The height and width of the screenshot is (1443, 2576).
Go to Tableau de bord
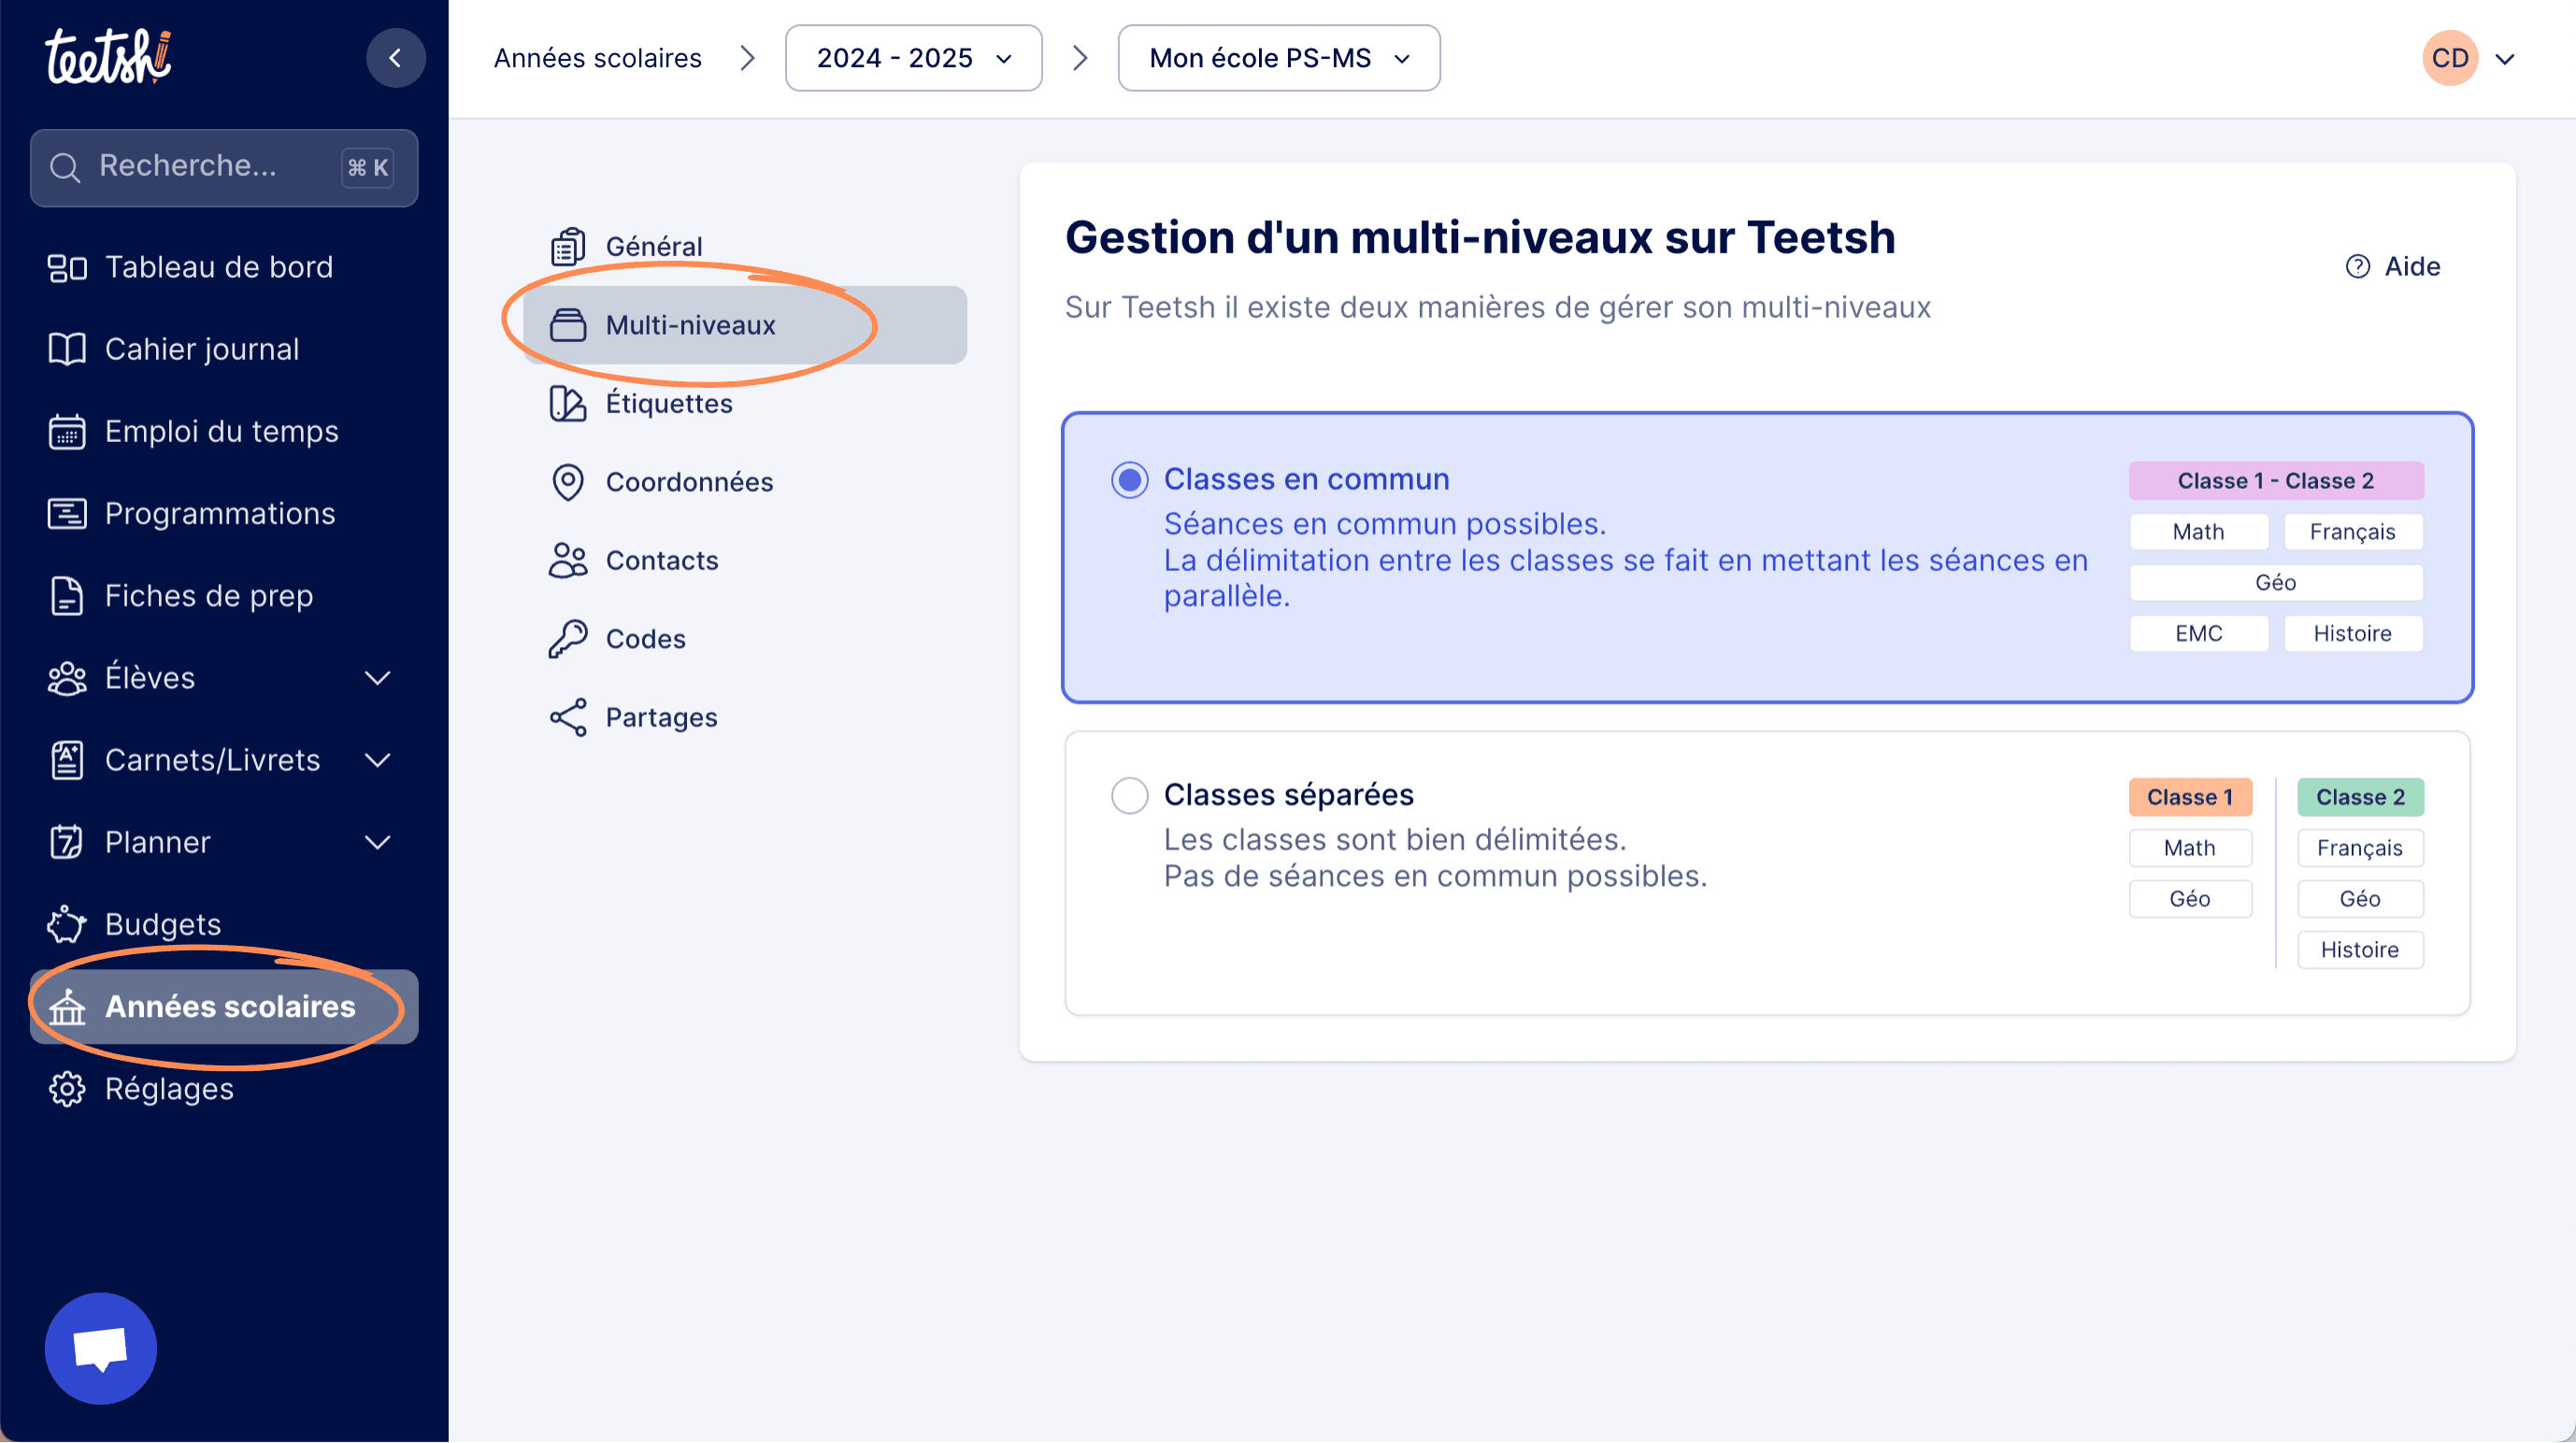(224, 268)
